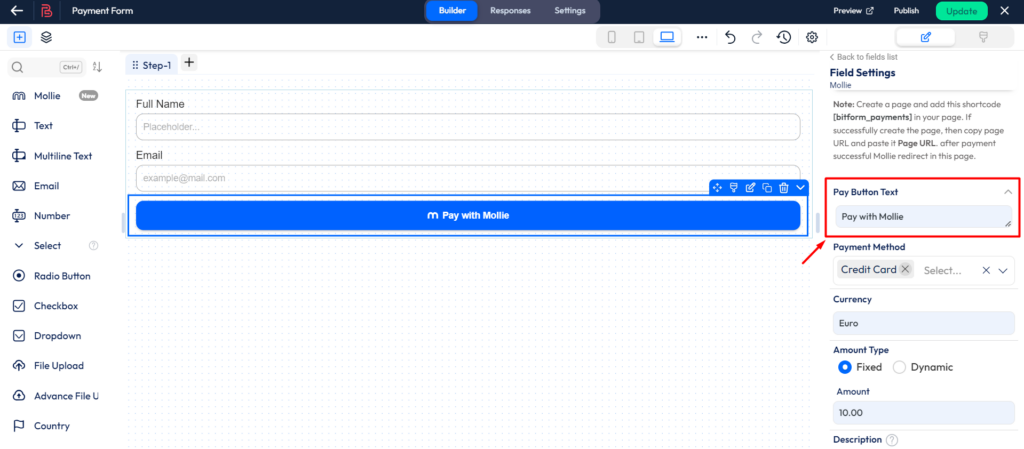The height and width of the screenshot is (449, 1024).
Task: Expand the Select field group
Action: pos(47,246)
